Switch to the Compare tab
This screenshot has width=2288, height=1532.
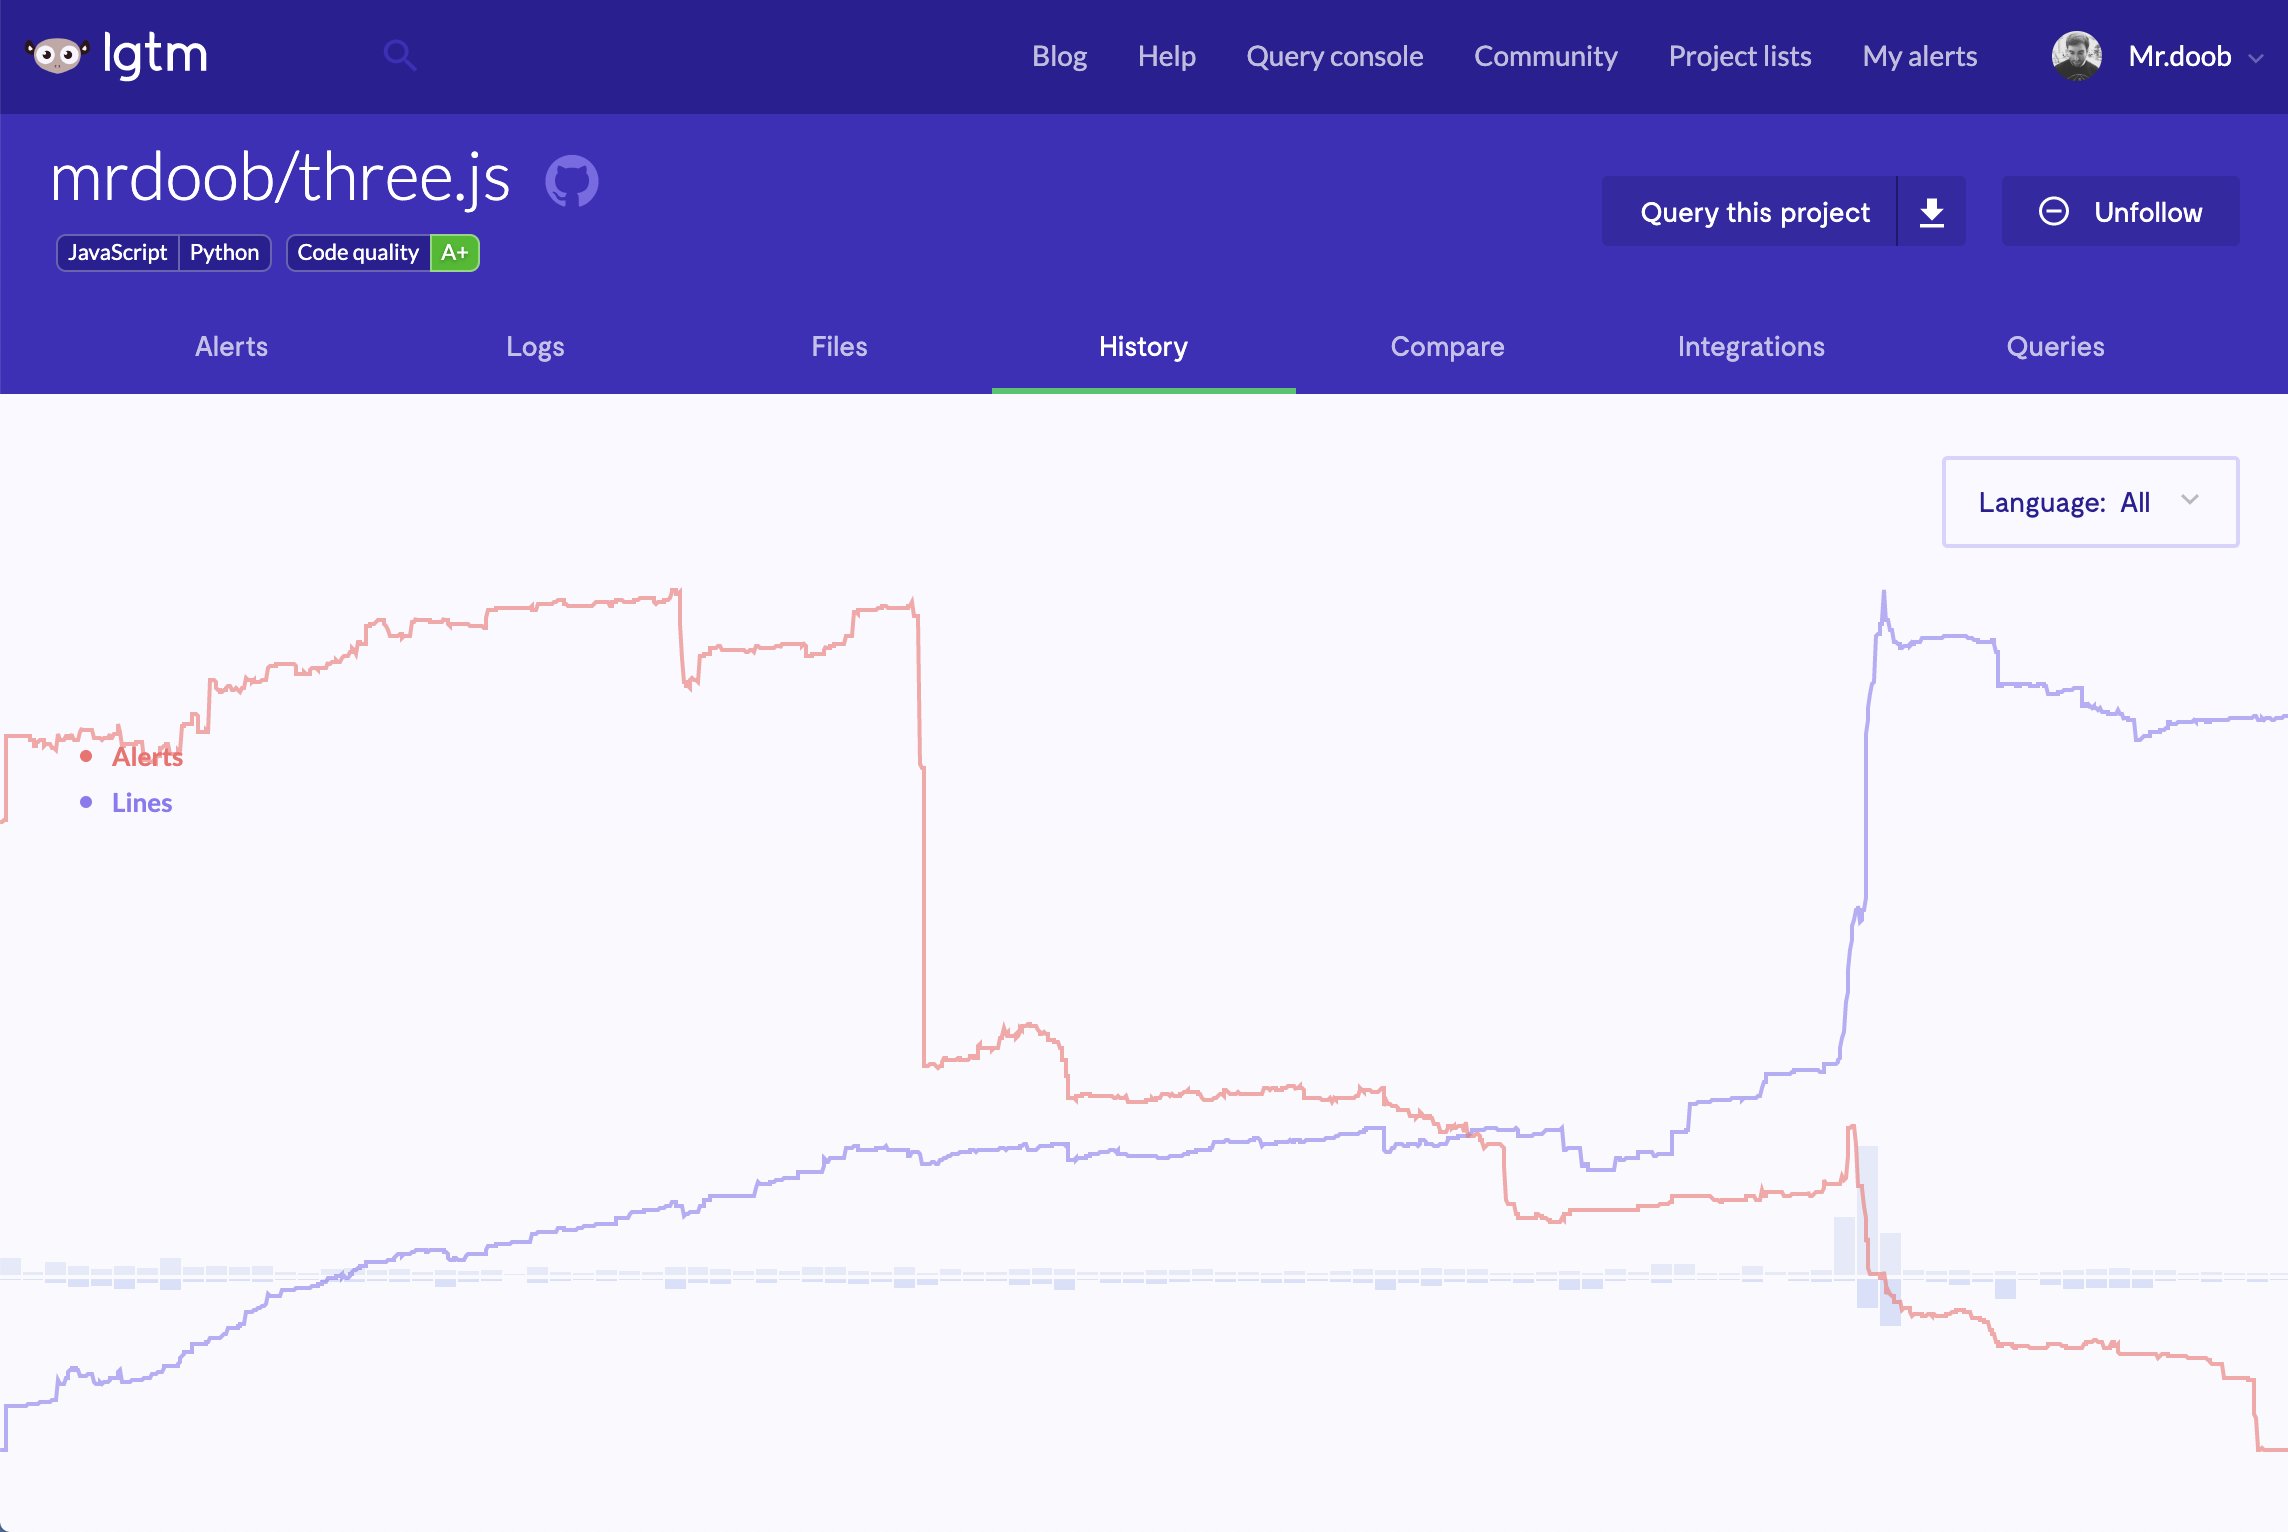point(1446,347)
